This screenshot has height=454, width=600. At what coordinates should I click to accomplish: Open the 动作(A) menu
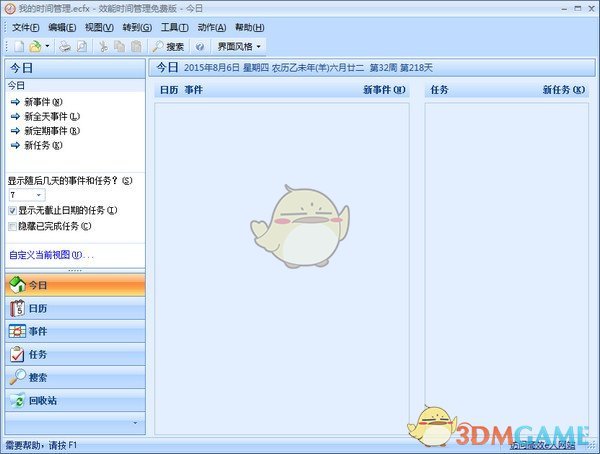(x=212, y=28)
